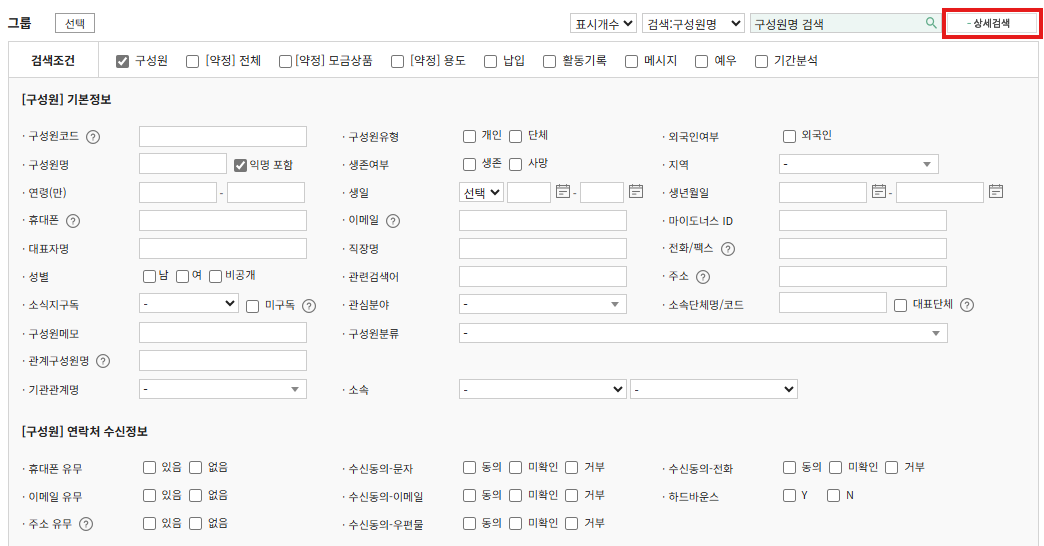Check 미구독 for 소식지구독
1044x546 pixels.
click(x=252, y=306)
